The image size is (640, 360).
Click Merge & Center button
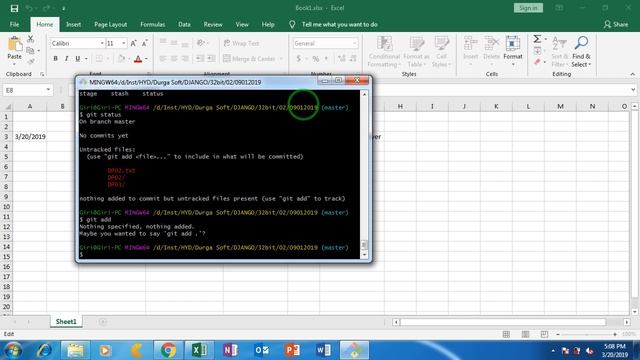(249, 59)
